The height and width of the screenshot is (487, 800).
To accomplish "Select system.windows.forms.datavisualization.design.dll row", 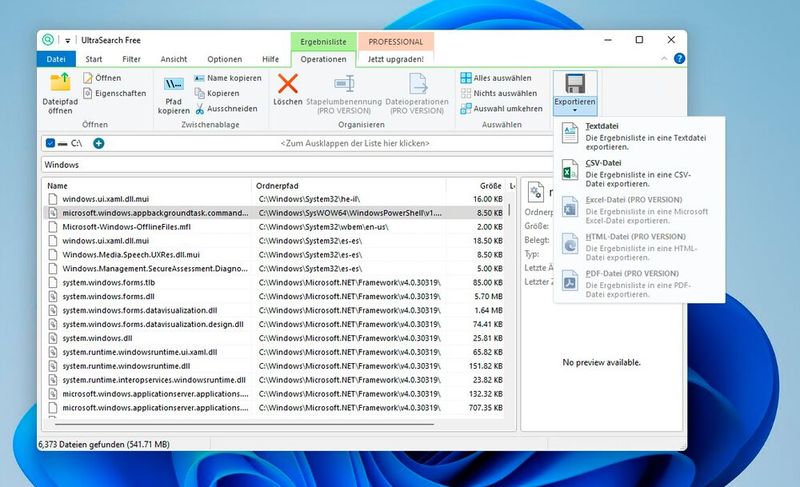I will point(276,324).
